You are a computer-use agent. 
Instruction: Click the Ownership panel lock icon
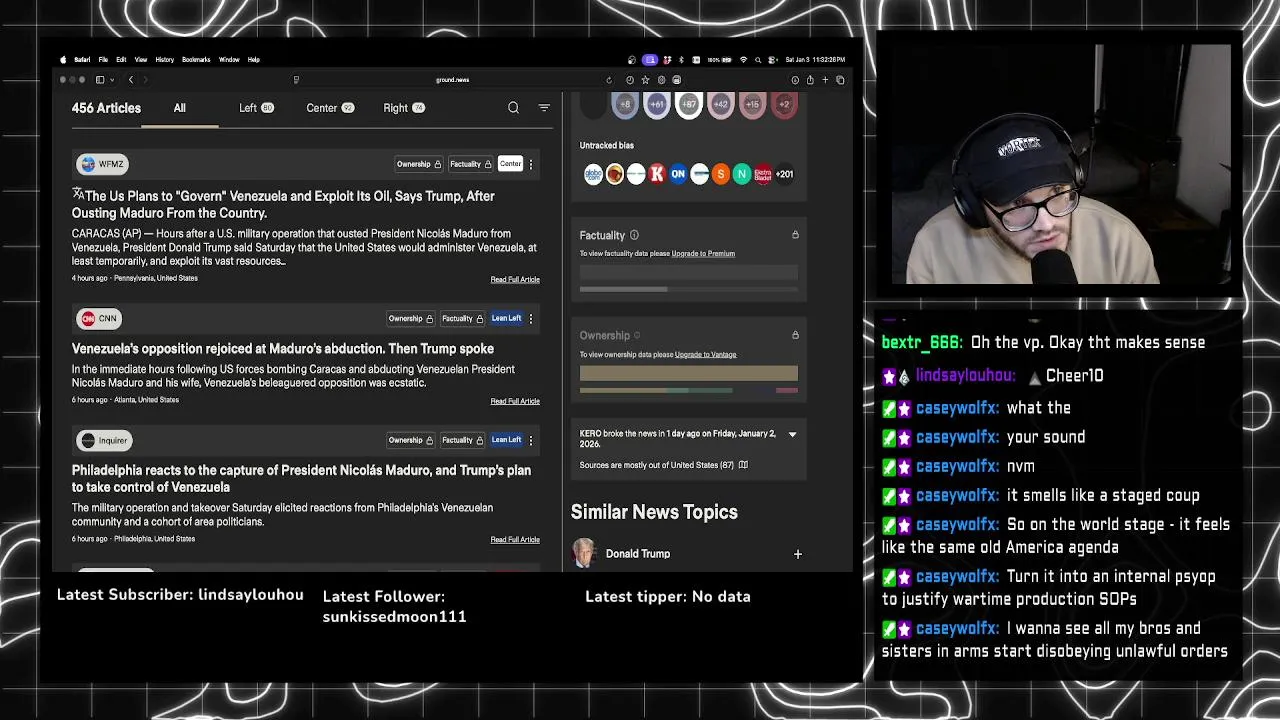coord(795,335)
